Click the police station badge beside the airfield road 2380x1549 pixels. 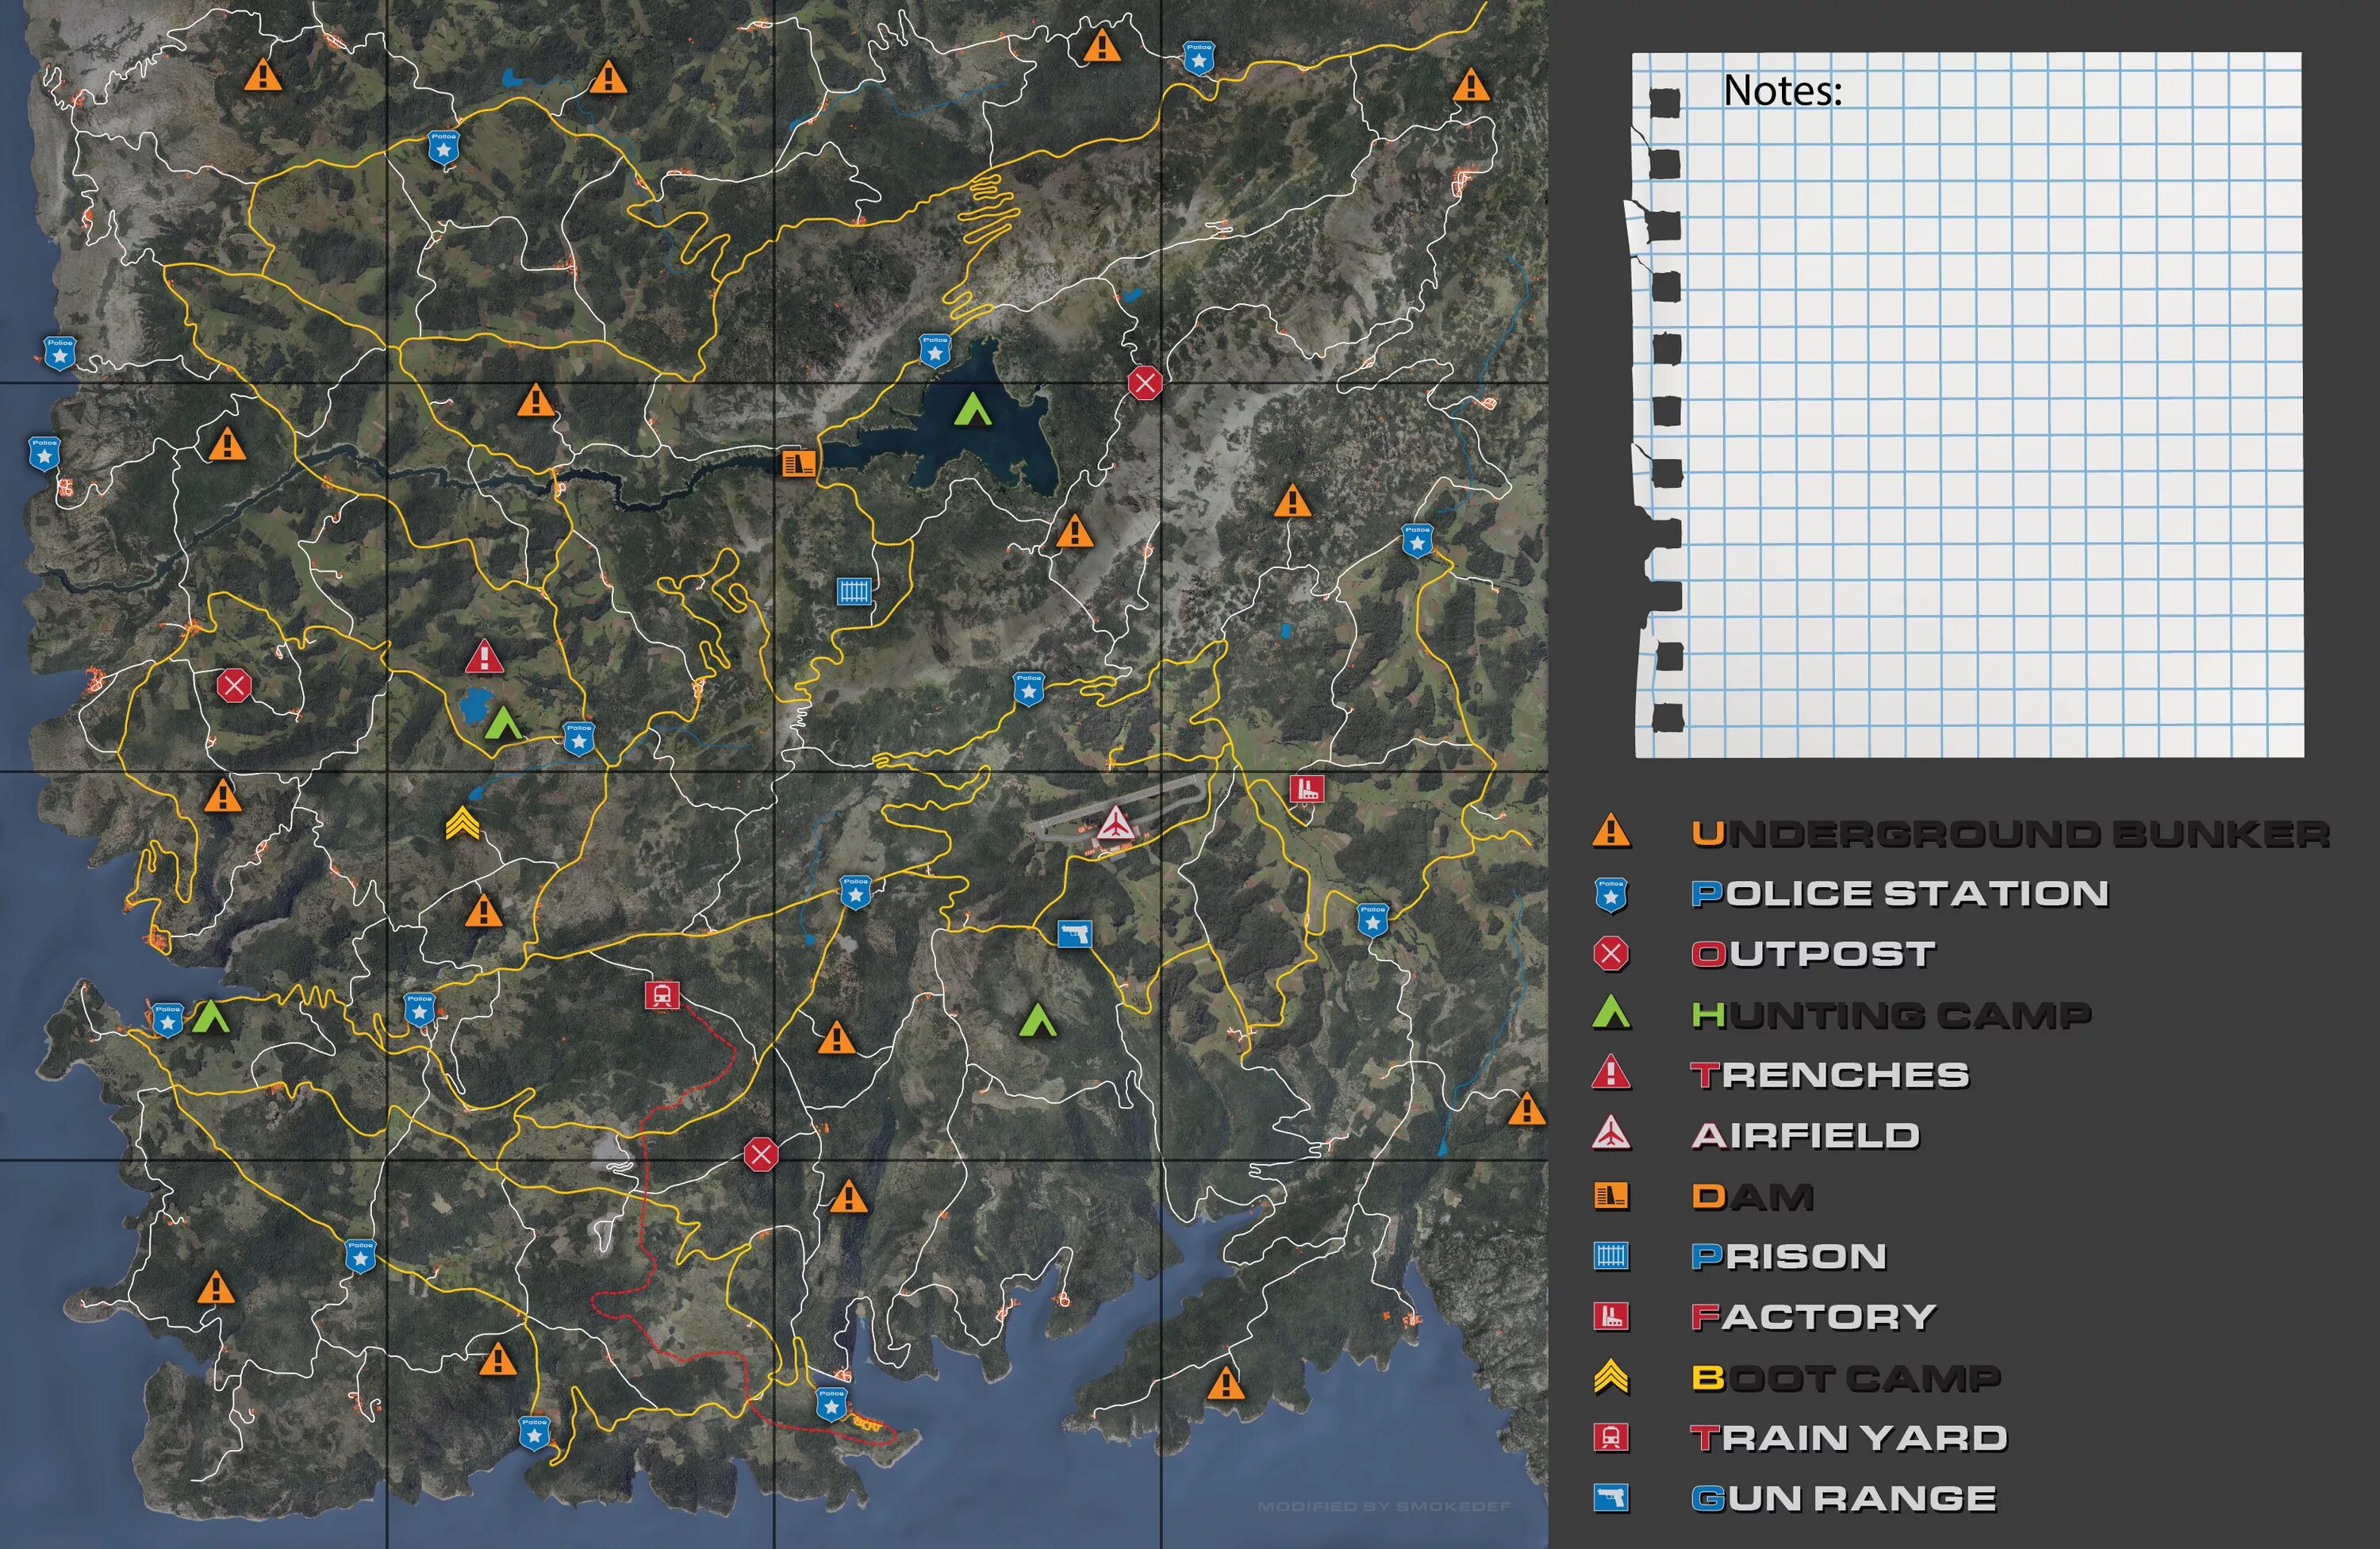pyautogui.click(x=1029, y=689)
